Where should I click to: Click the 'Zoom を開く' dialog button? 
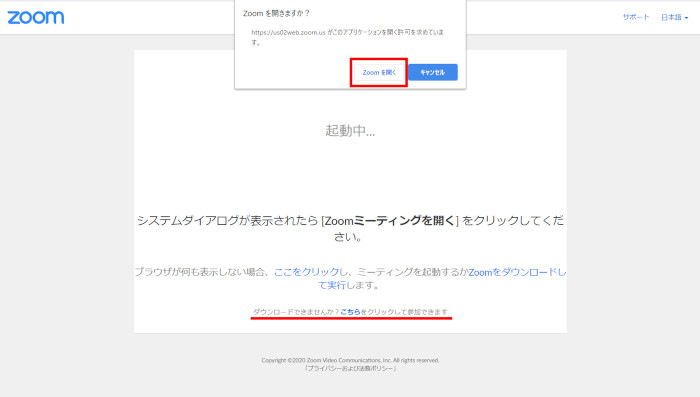pos(379,72)
